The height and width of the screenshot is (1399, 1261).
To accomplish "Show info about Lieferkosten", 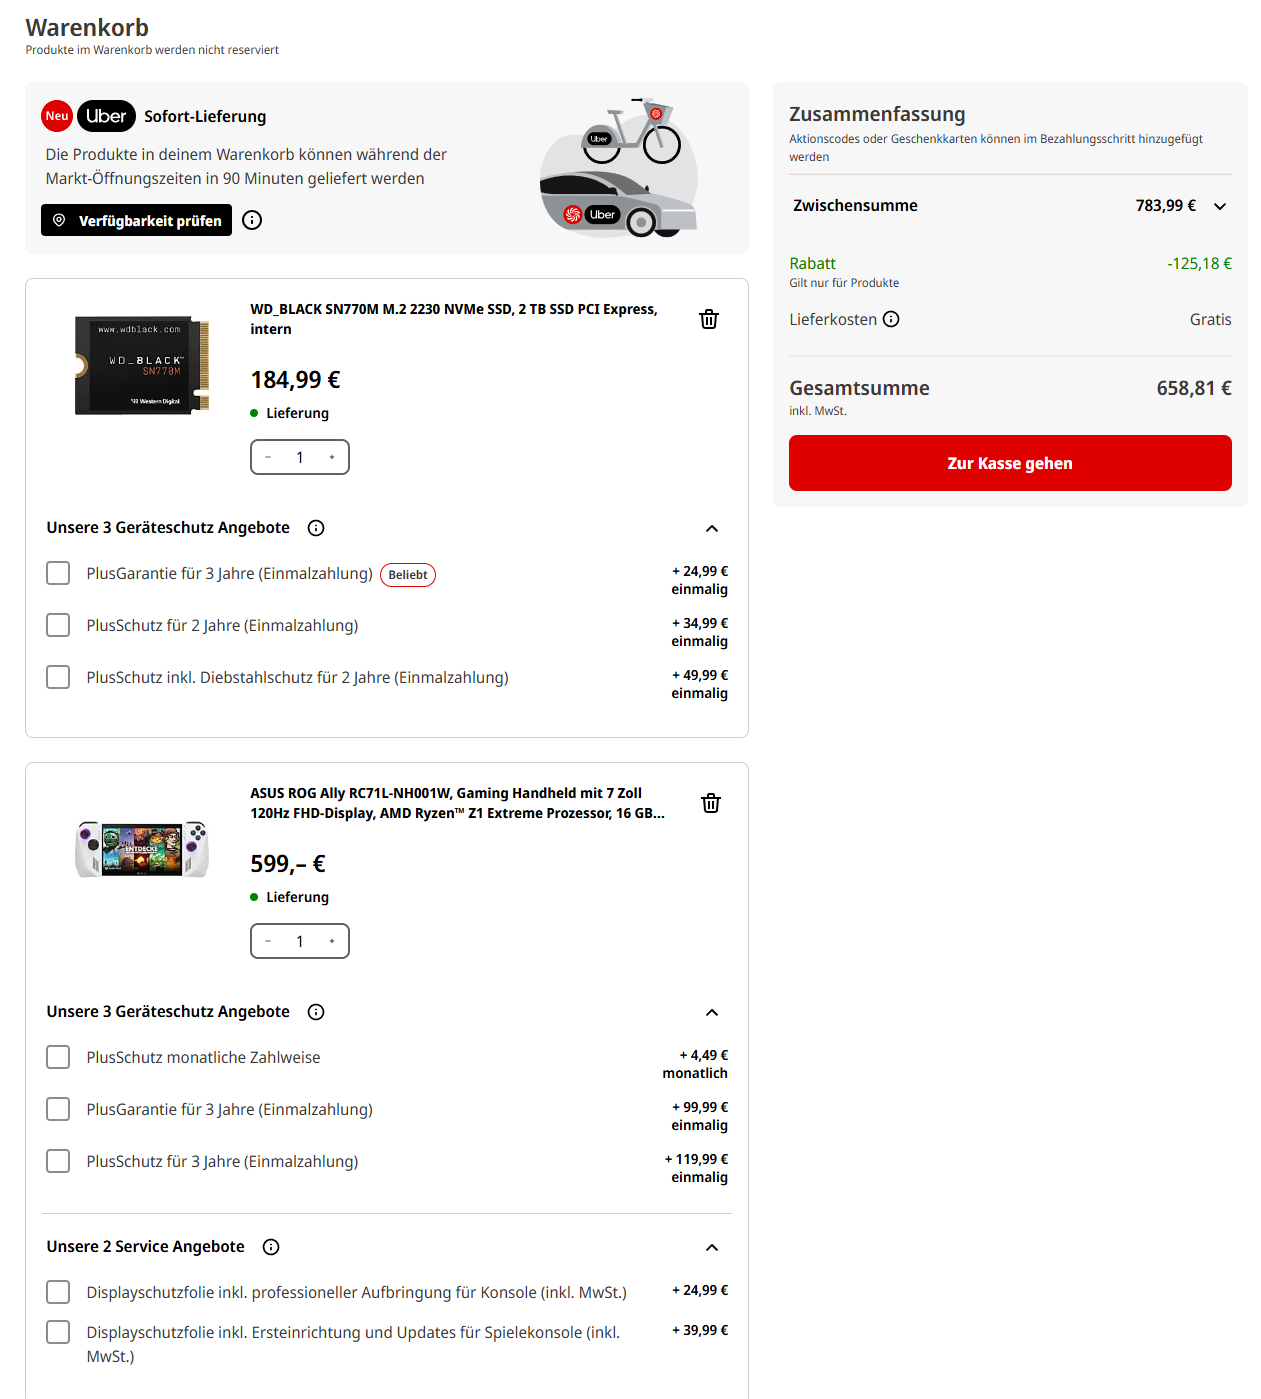I will [891, 319].
